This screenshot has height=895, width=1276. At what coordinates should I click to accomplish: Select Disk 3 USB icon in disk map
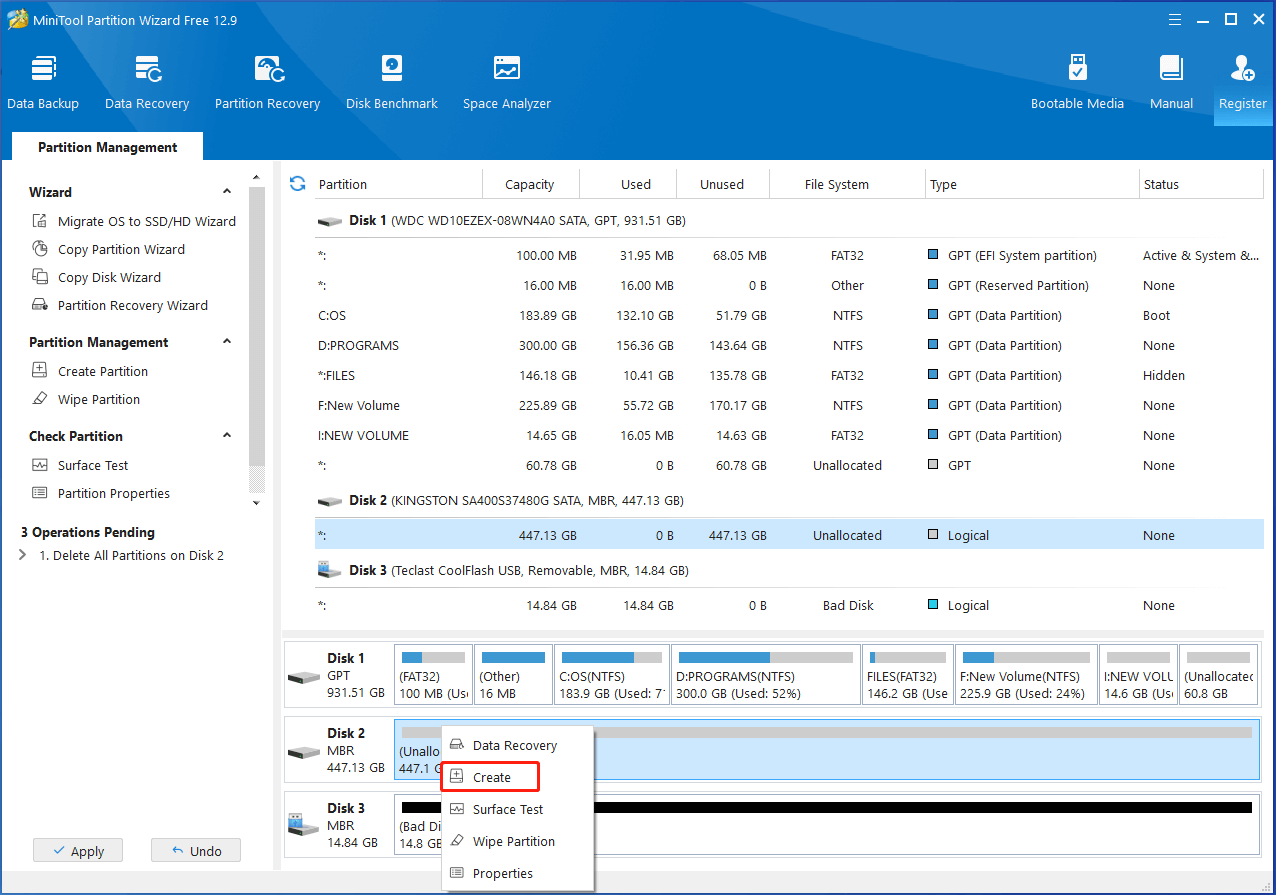[303, 826]
